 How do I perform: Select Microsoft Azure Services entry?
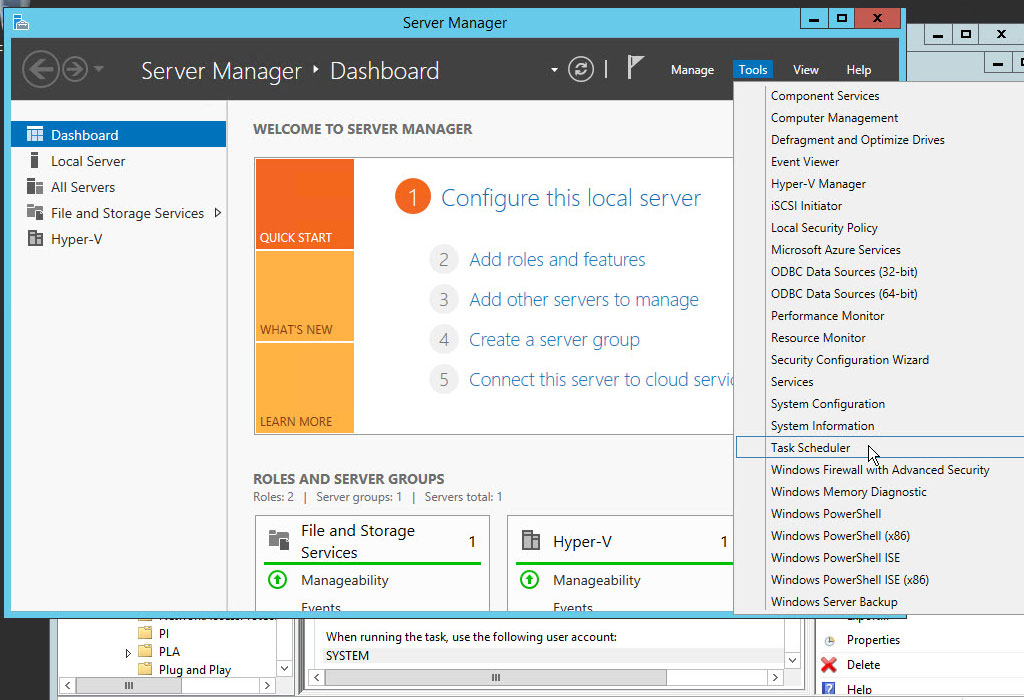[835, 250]
